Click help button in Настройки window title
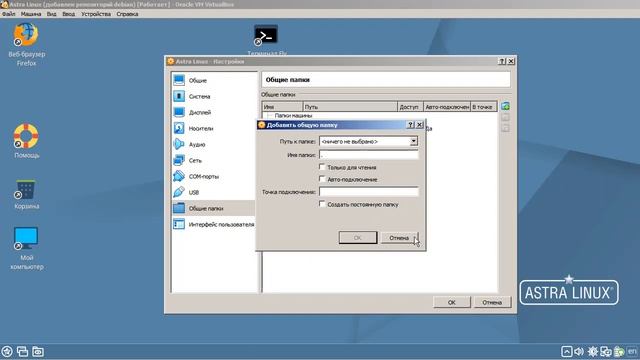 502,61
